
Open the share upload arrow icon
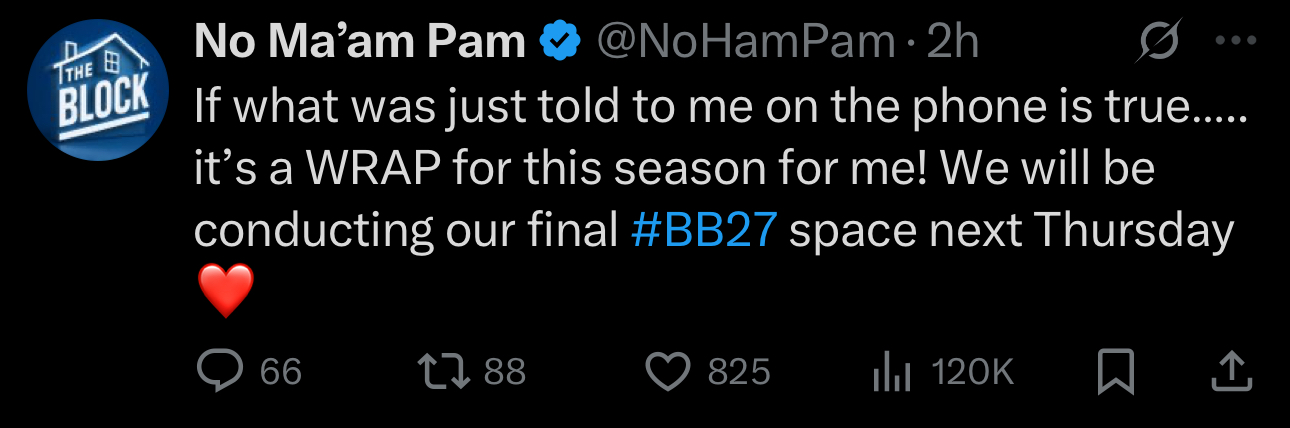(1232, 372)
